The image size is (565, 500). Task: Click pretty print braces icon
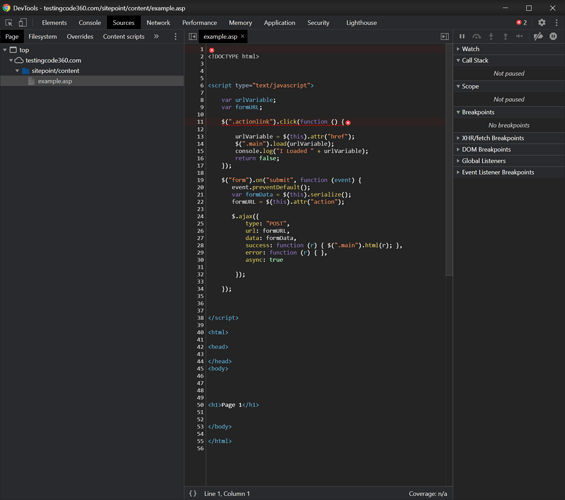coord(193,494)
